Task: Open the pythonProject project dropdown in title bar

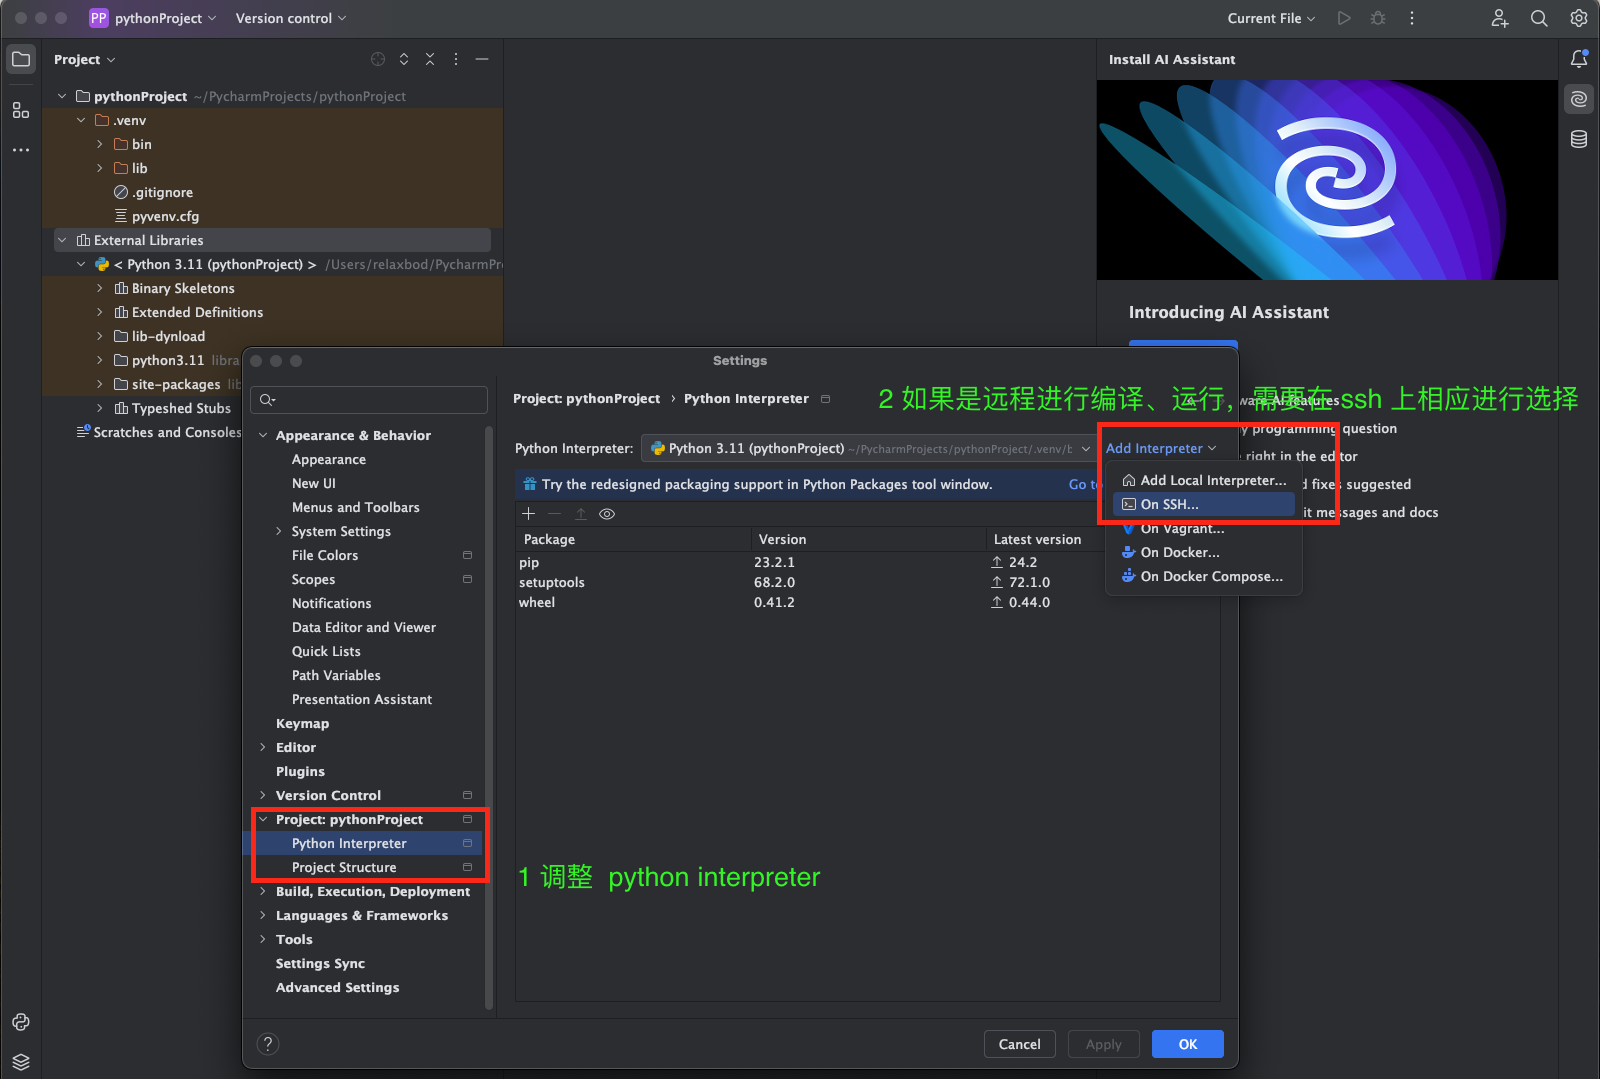Action: [153, 18]
